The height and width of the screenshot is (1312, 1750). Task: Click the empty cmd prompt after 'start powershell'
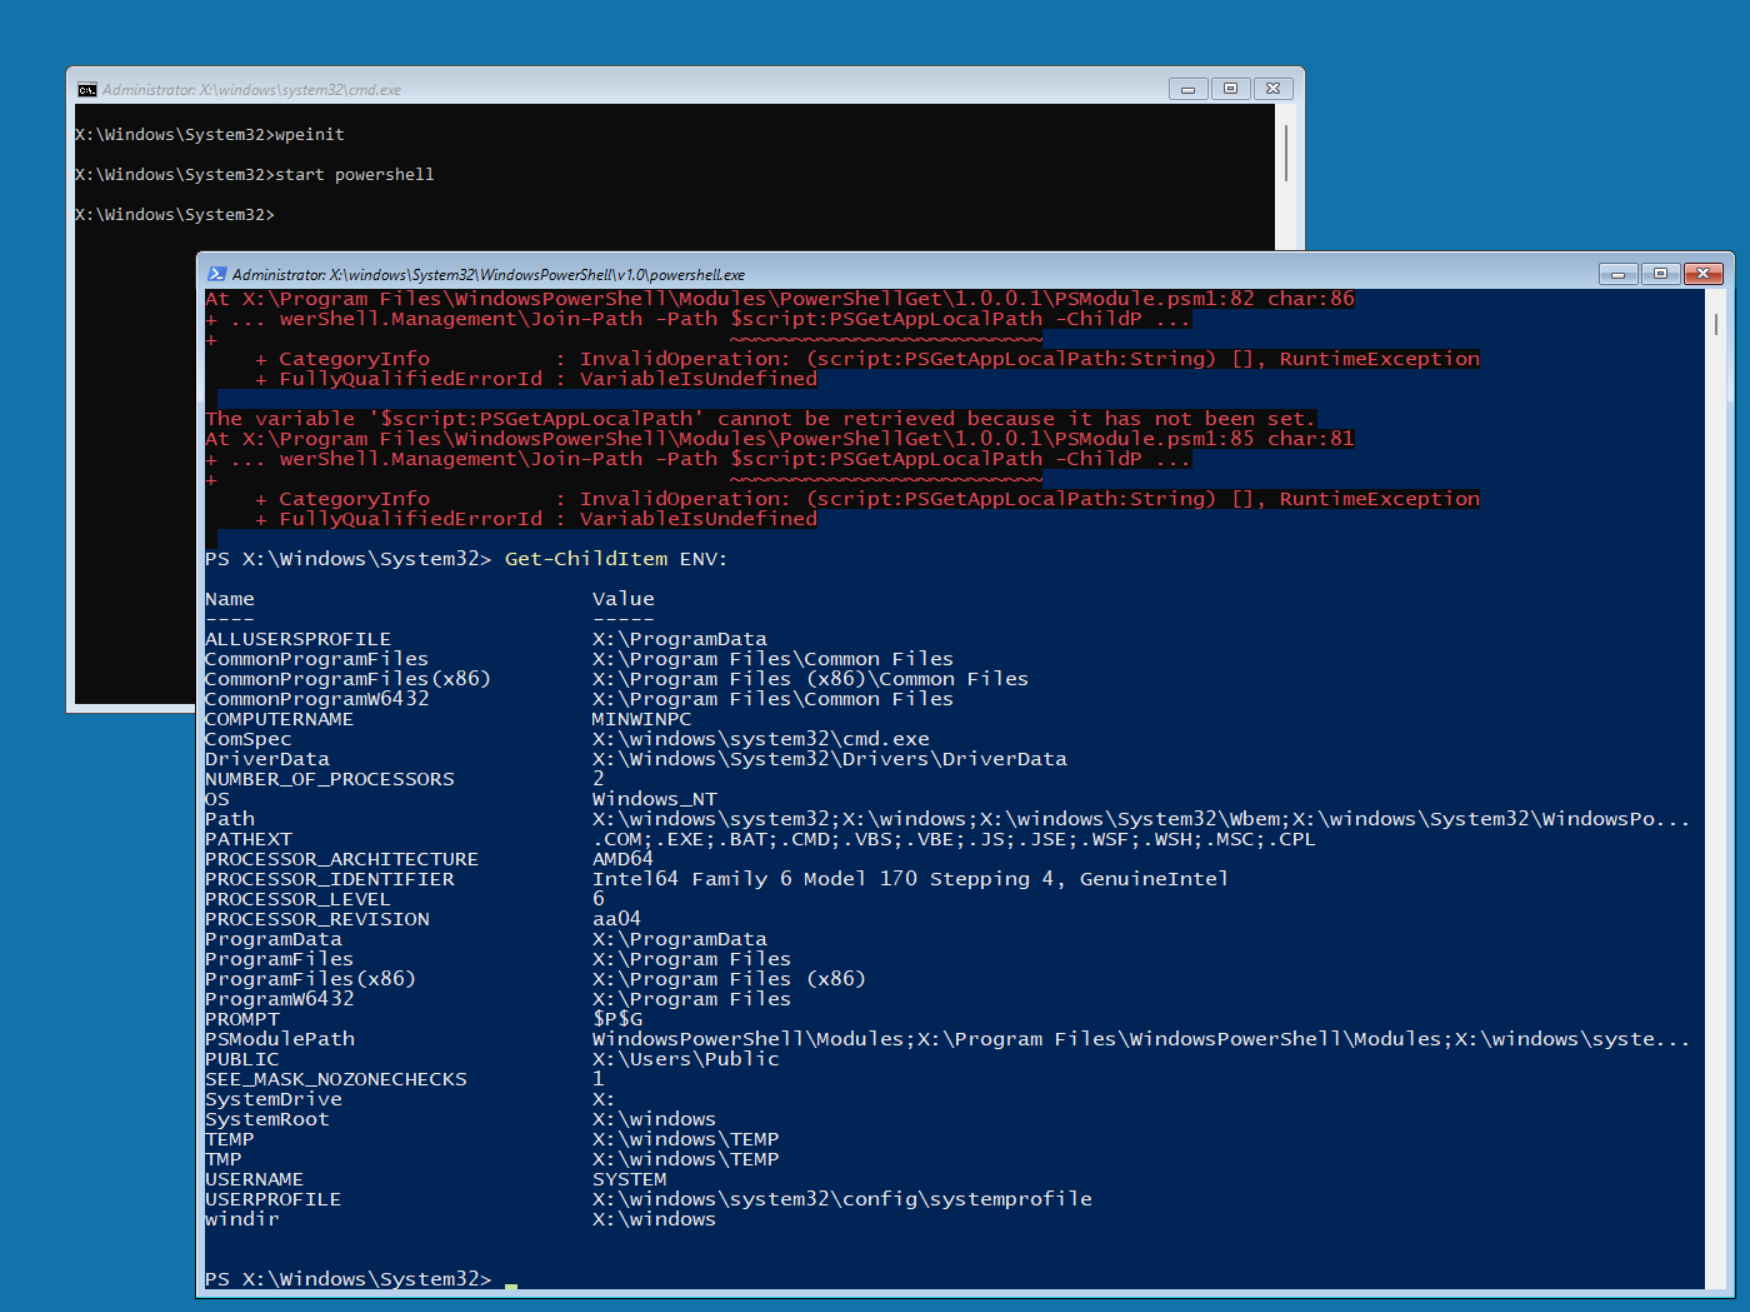(175, 215)
